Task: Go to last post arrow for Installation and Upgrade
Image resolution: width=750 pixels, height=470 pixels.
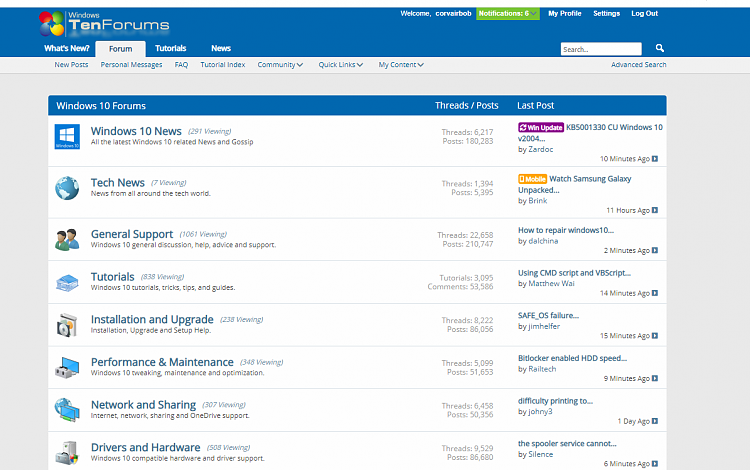Action: (655, 336)
